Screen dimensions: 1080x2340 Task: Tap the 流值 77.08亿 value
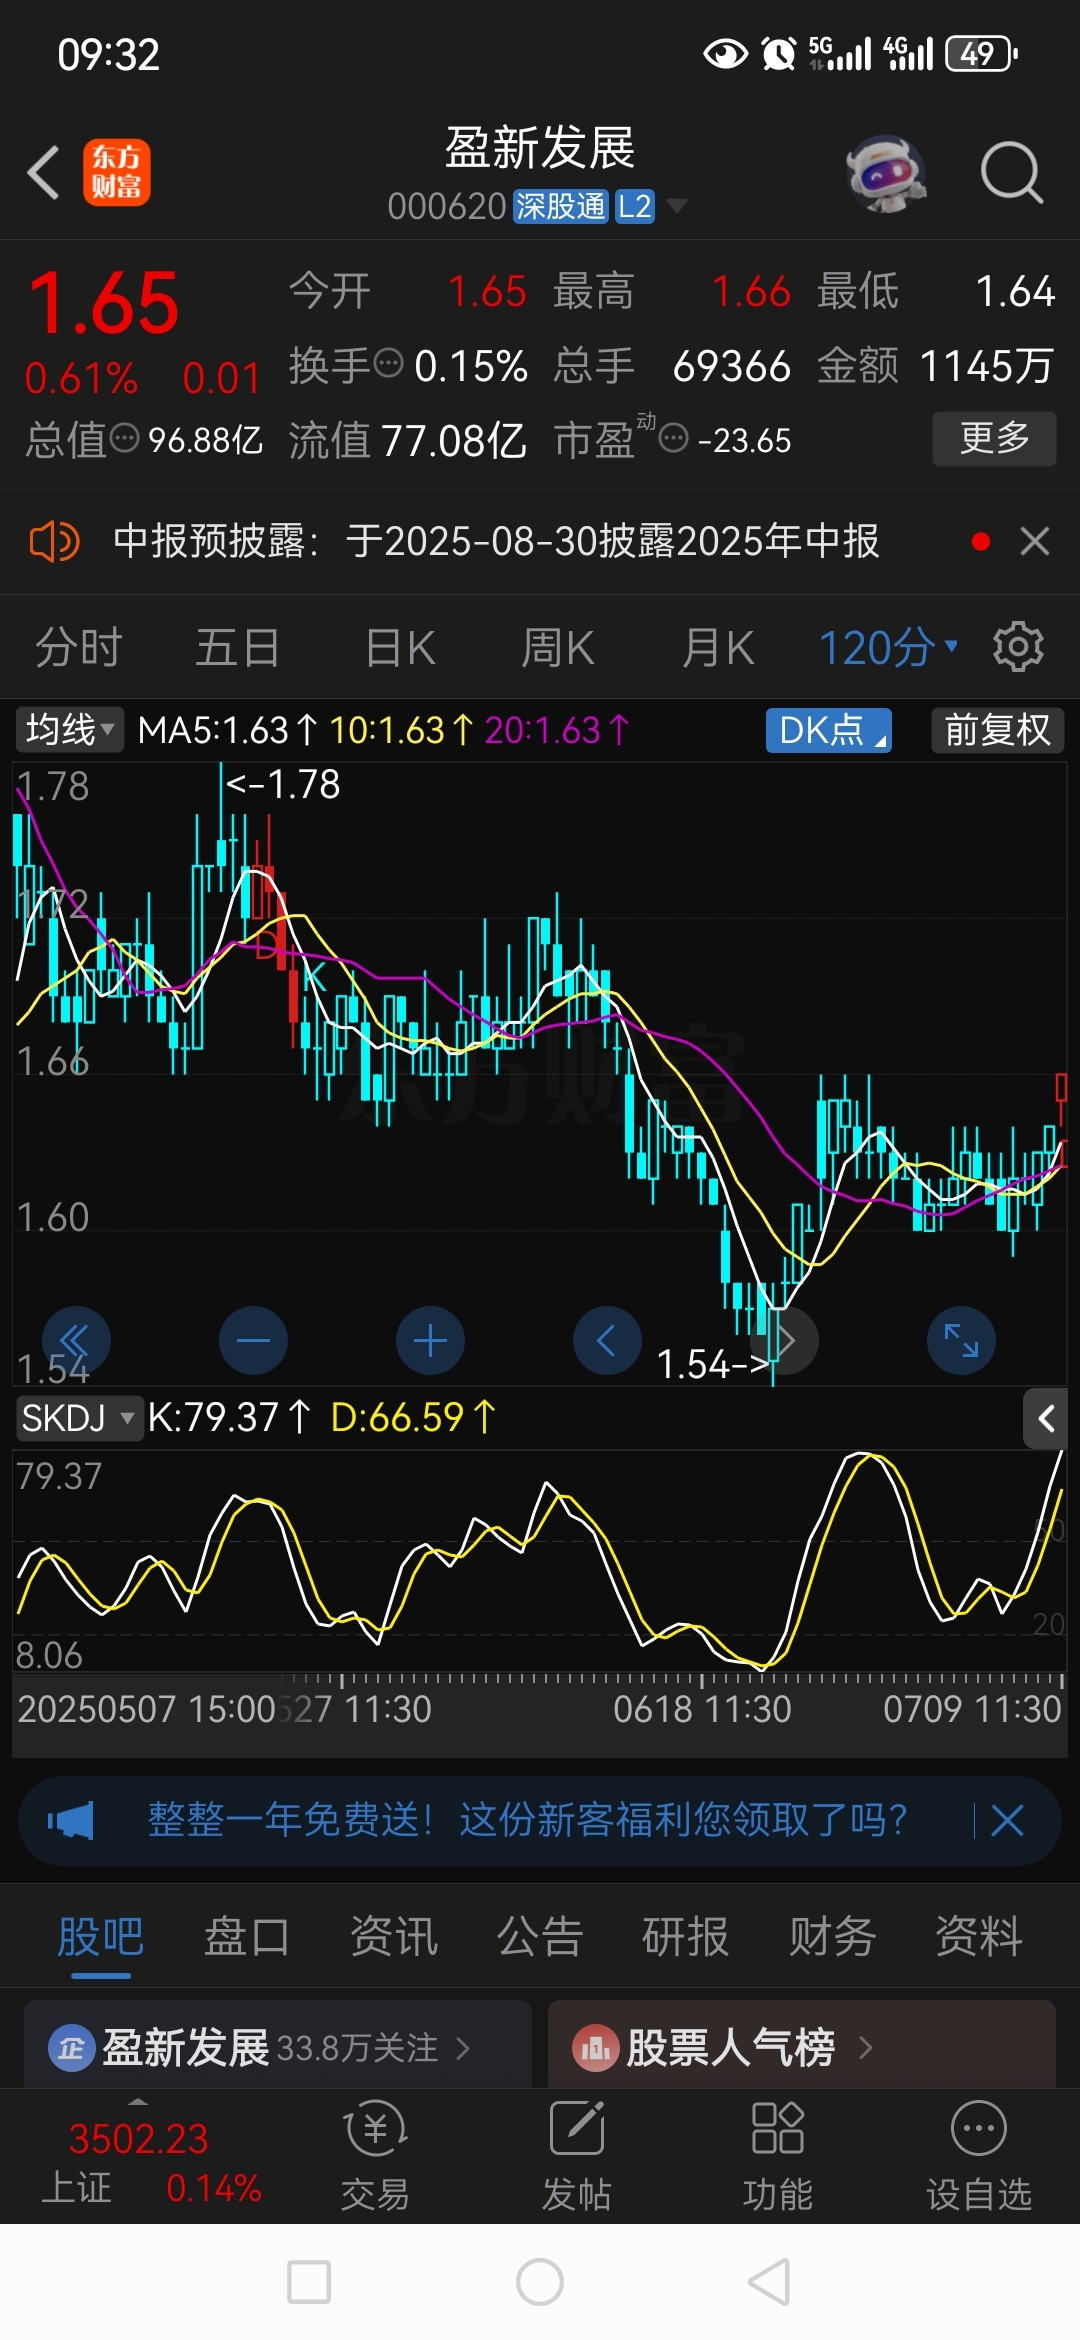pos(454,440)
